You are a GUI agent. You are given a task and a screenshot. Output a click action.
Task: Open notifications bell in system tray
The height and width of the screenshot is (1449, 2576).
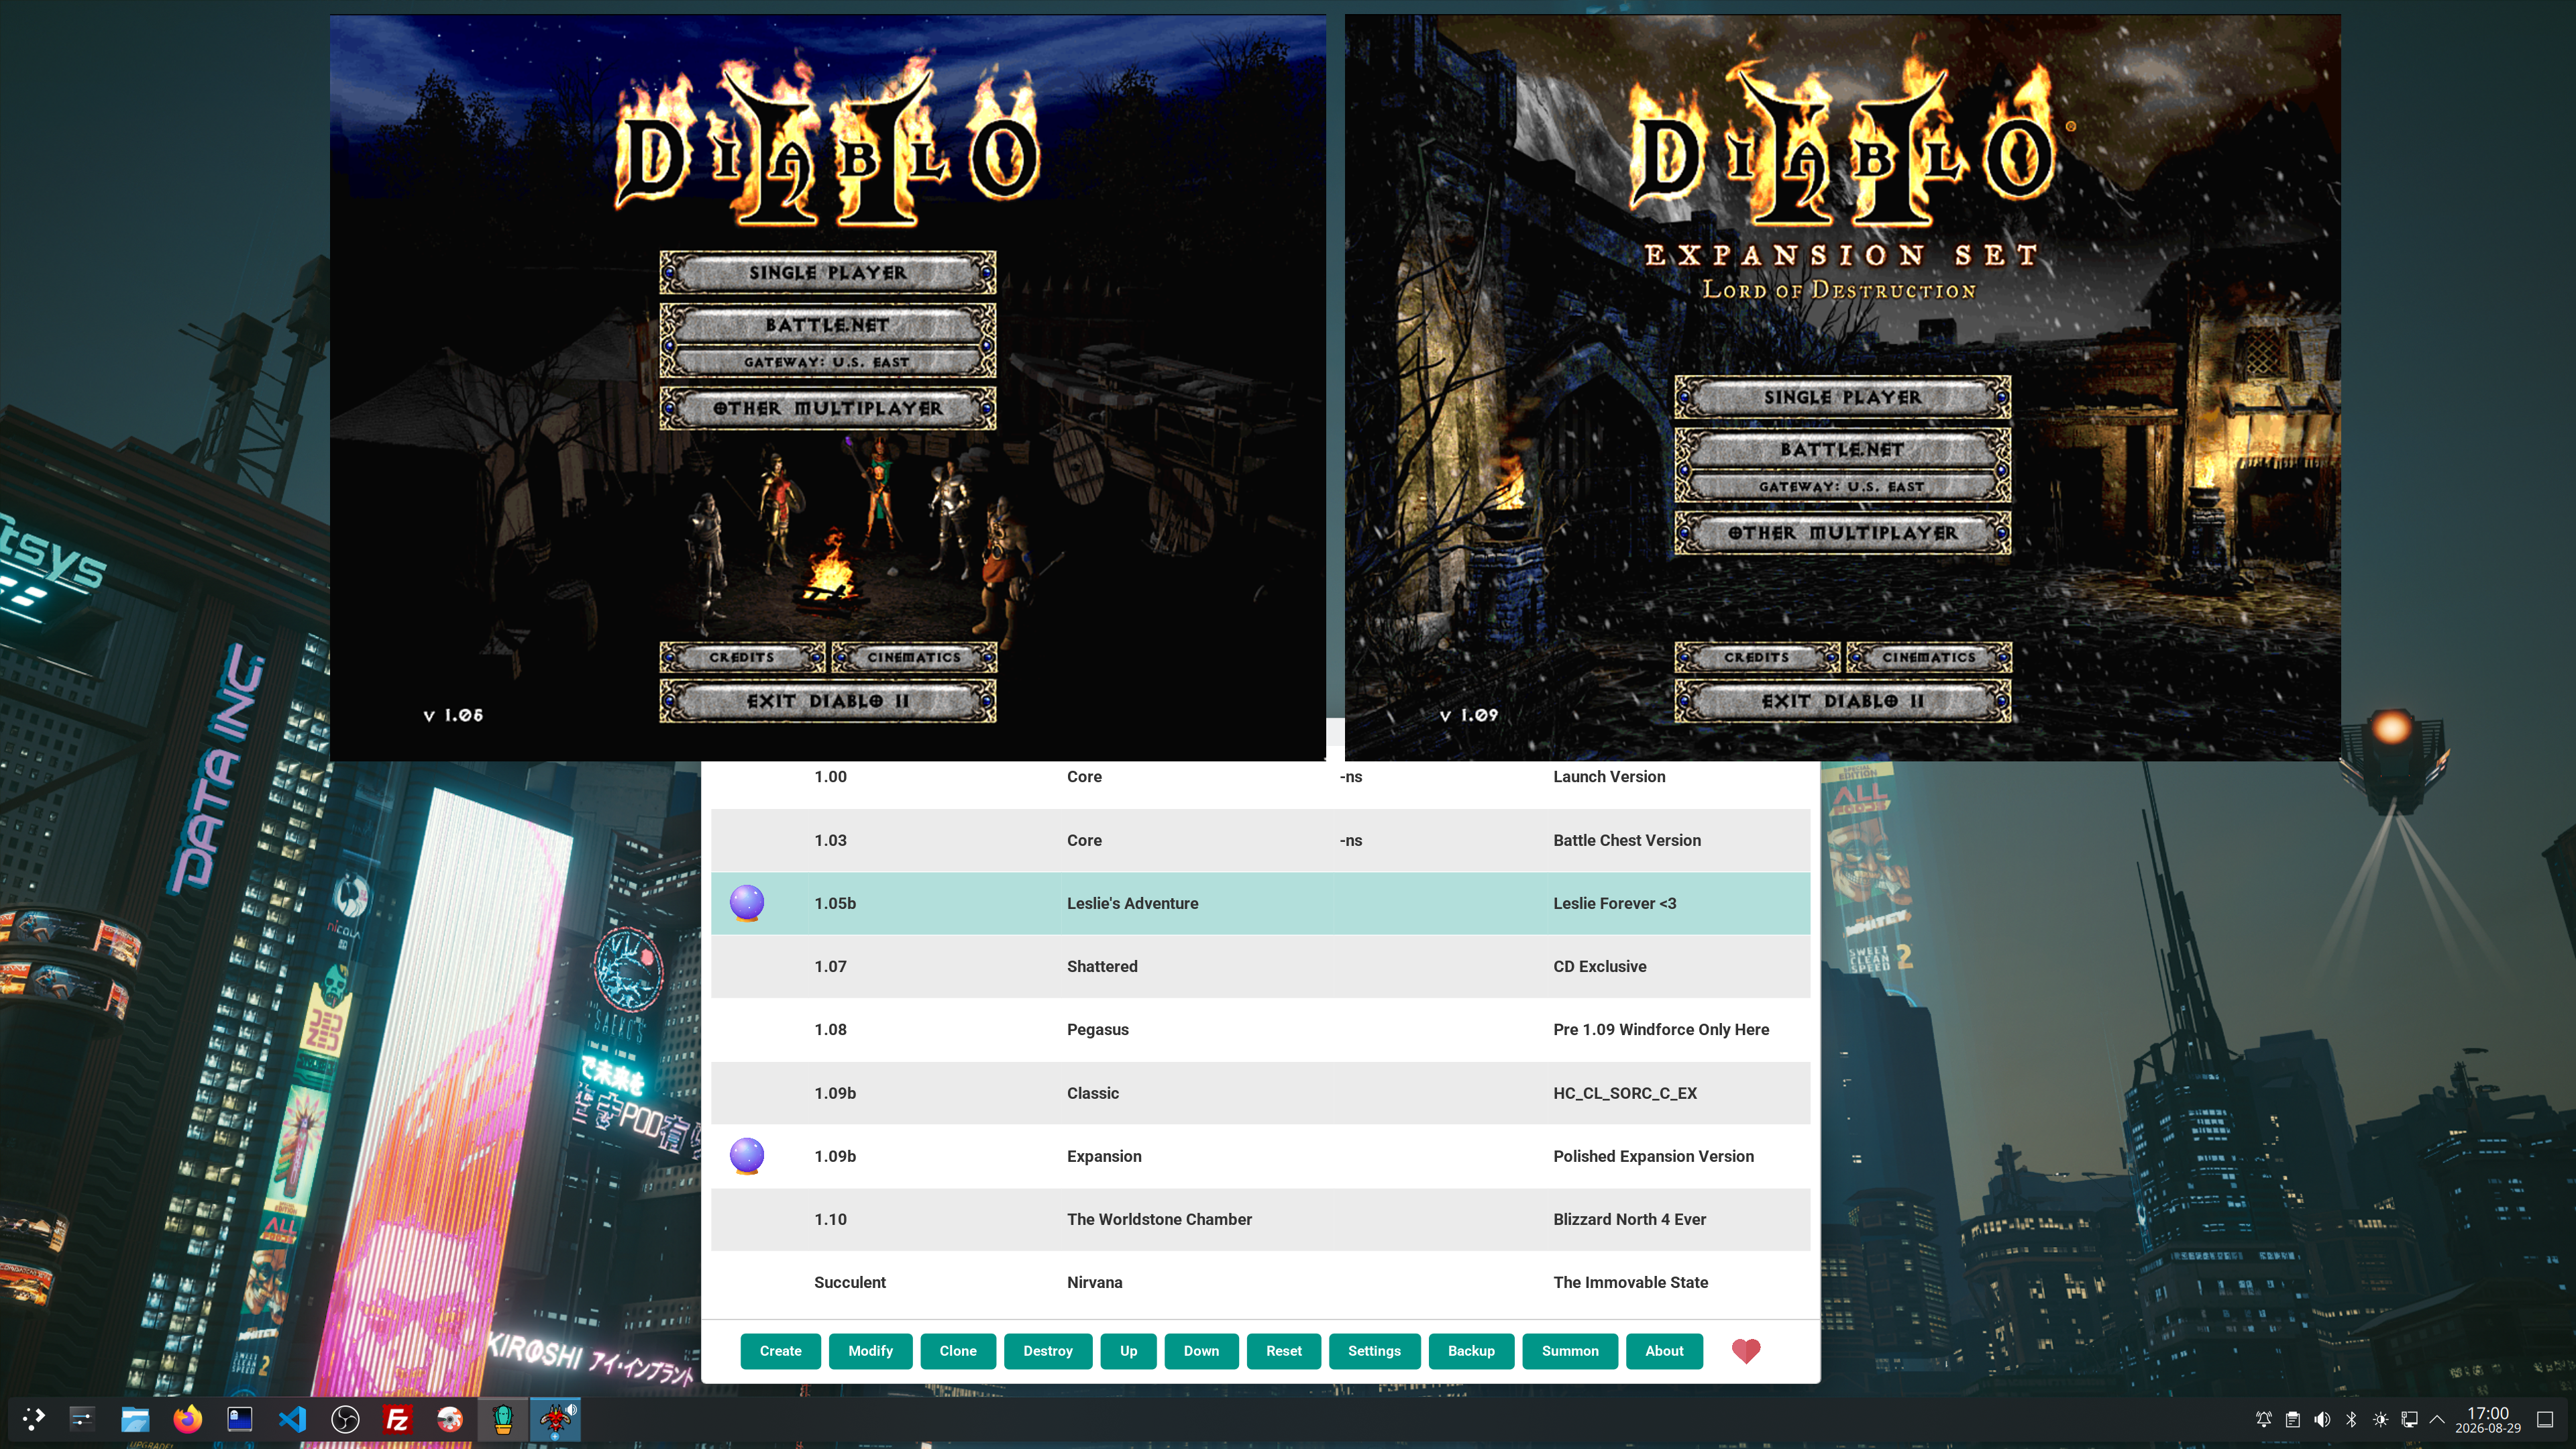tap(2264, 1419)
